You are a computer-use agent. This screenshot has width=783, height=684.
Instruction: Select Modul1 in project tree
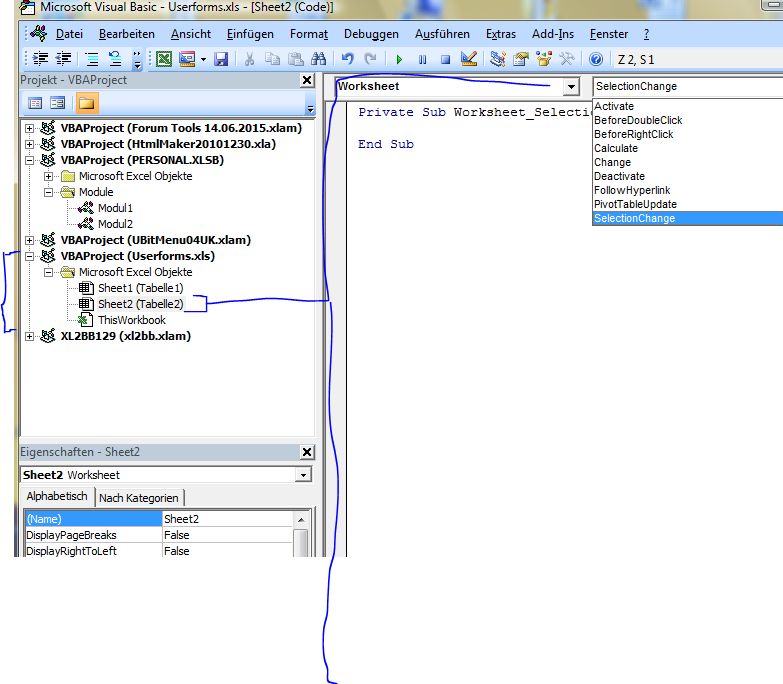[x=115, y=208]
